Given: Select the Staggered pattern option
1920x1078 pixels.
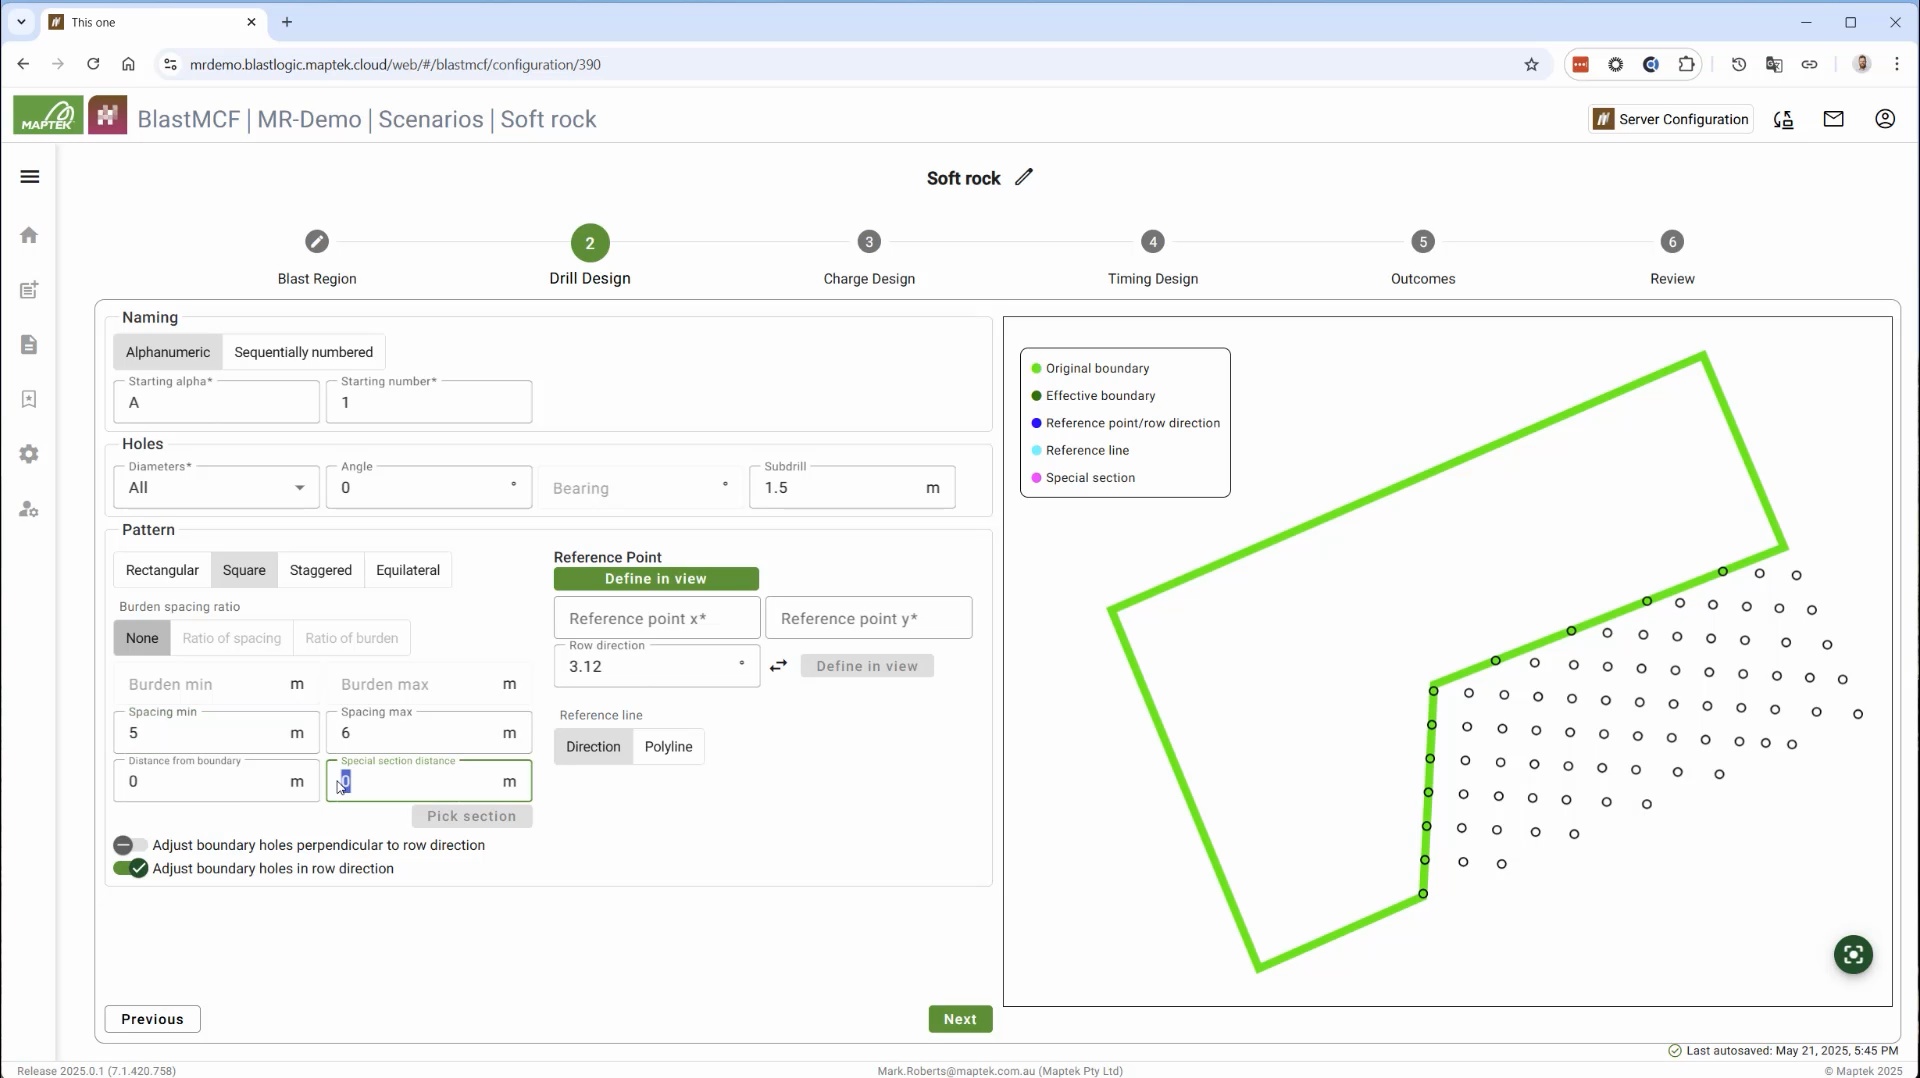Looking at the screenshot, I should coord(320,570).
